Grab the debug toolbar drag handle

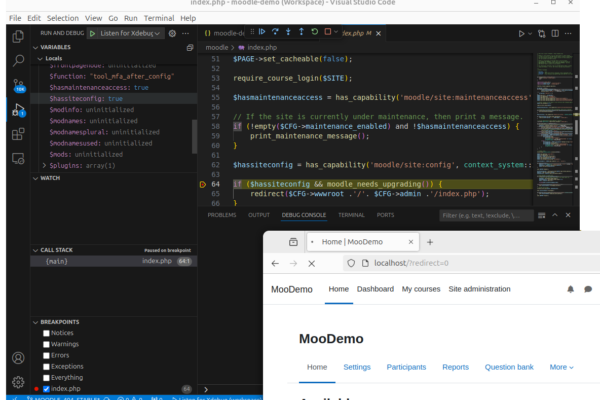coord(252,32)
